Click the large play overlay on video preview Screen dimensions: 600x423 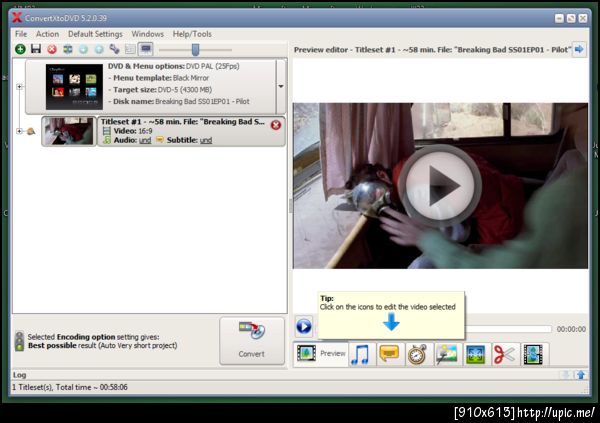(440, 186)
